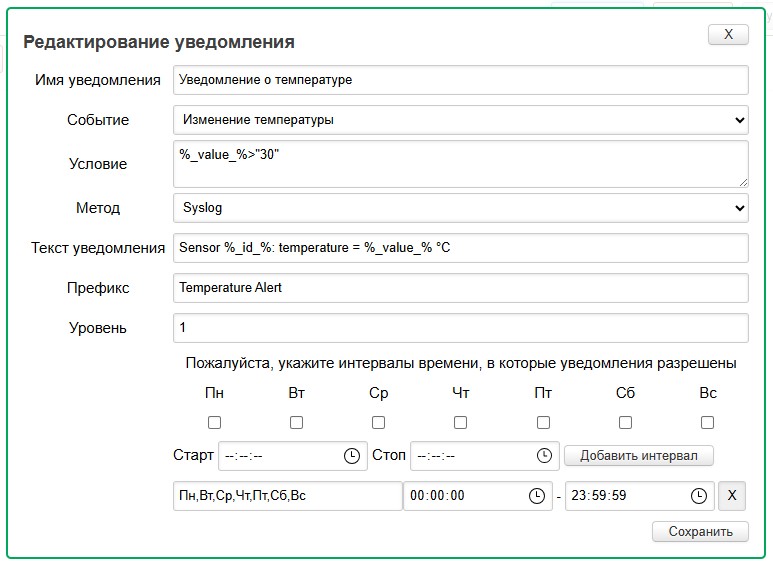The width and height of the screenshot is (773, 565).
Task: Focus the Имя уведомления text field
Action: coord(460,80)
